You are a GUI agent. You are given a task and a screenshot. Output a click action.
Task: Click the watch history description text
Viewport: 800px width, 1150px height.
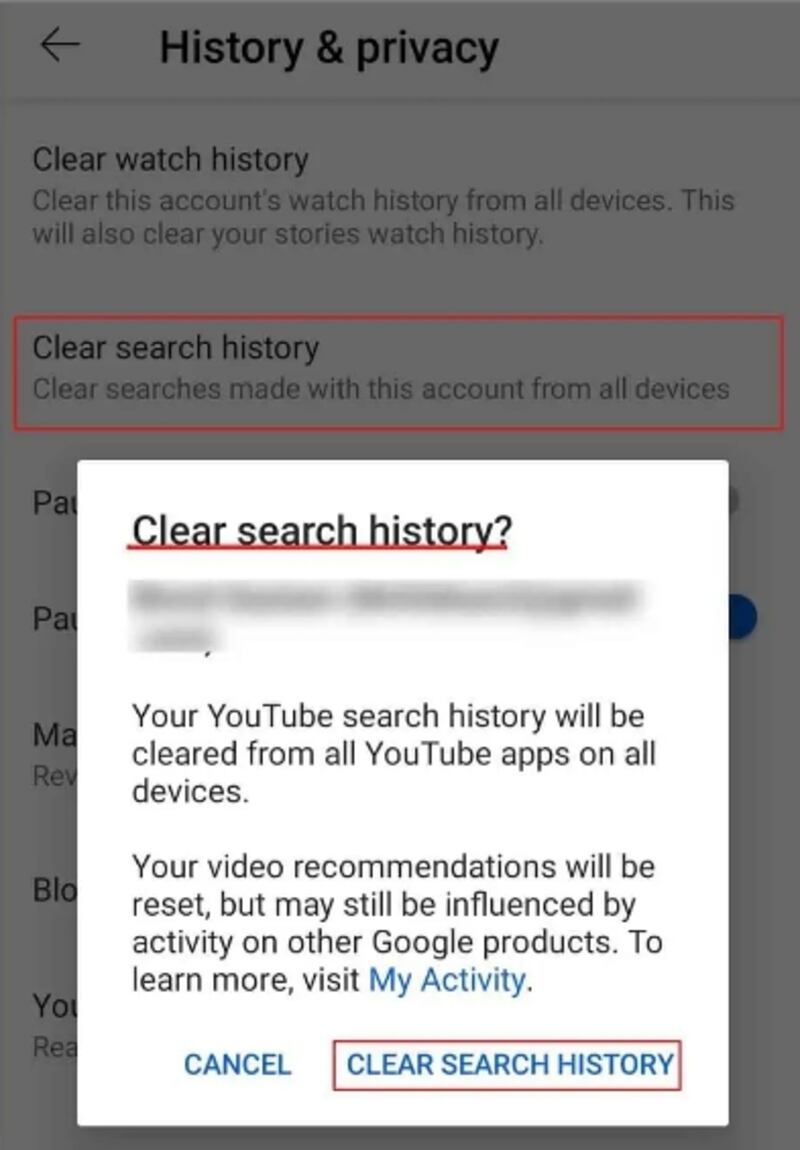383,217
